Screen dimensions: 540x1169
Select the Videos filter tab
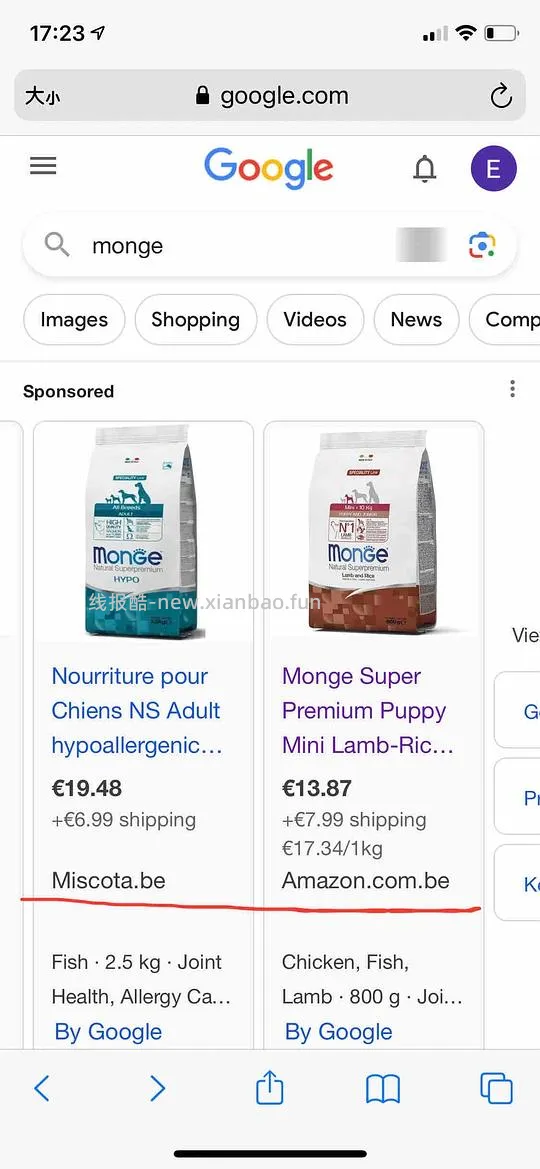(x=315, y=320)
